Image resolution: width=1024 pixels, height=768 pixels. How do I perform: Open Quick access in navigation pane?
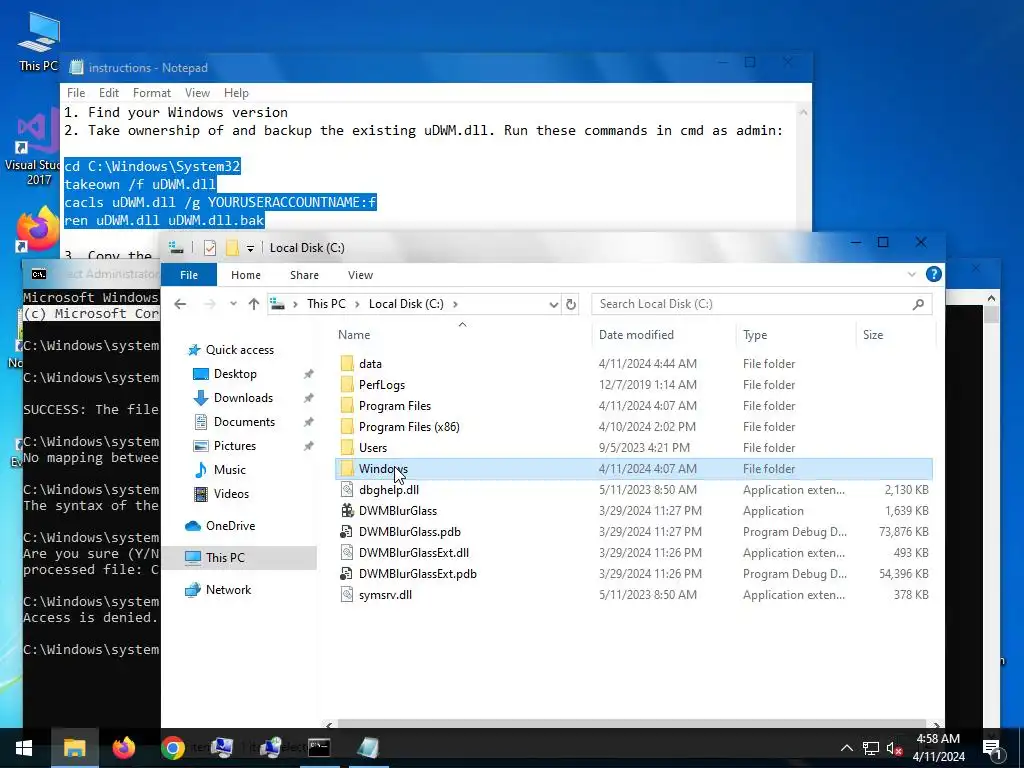pyautogui.click(x=240, y=350)
